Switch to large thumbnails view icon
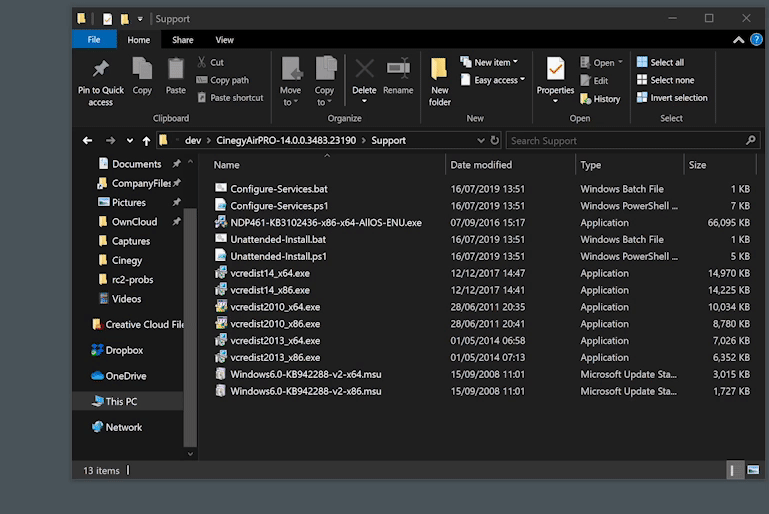The image size is (769, 514). (x=753, y=470)
